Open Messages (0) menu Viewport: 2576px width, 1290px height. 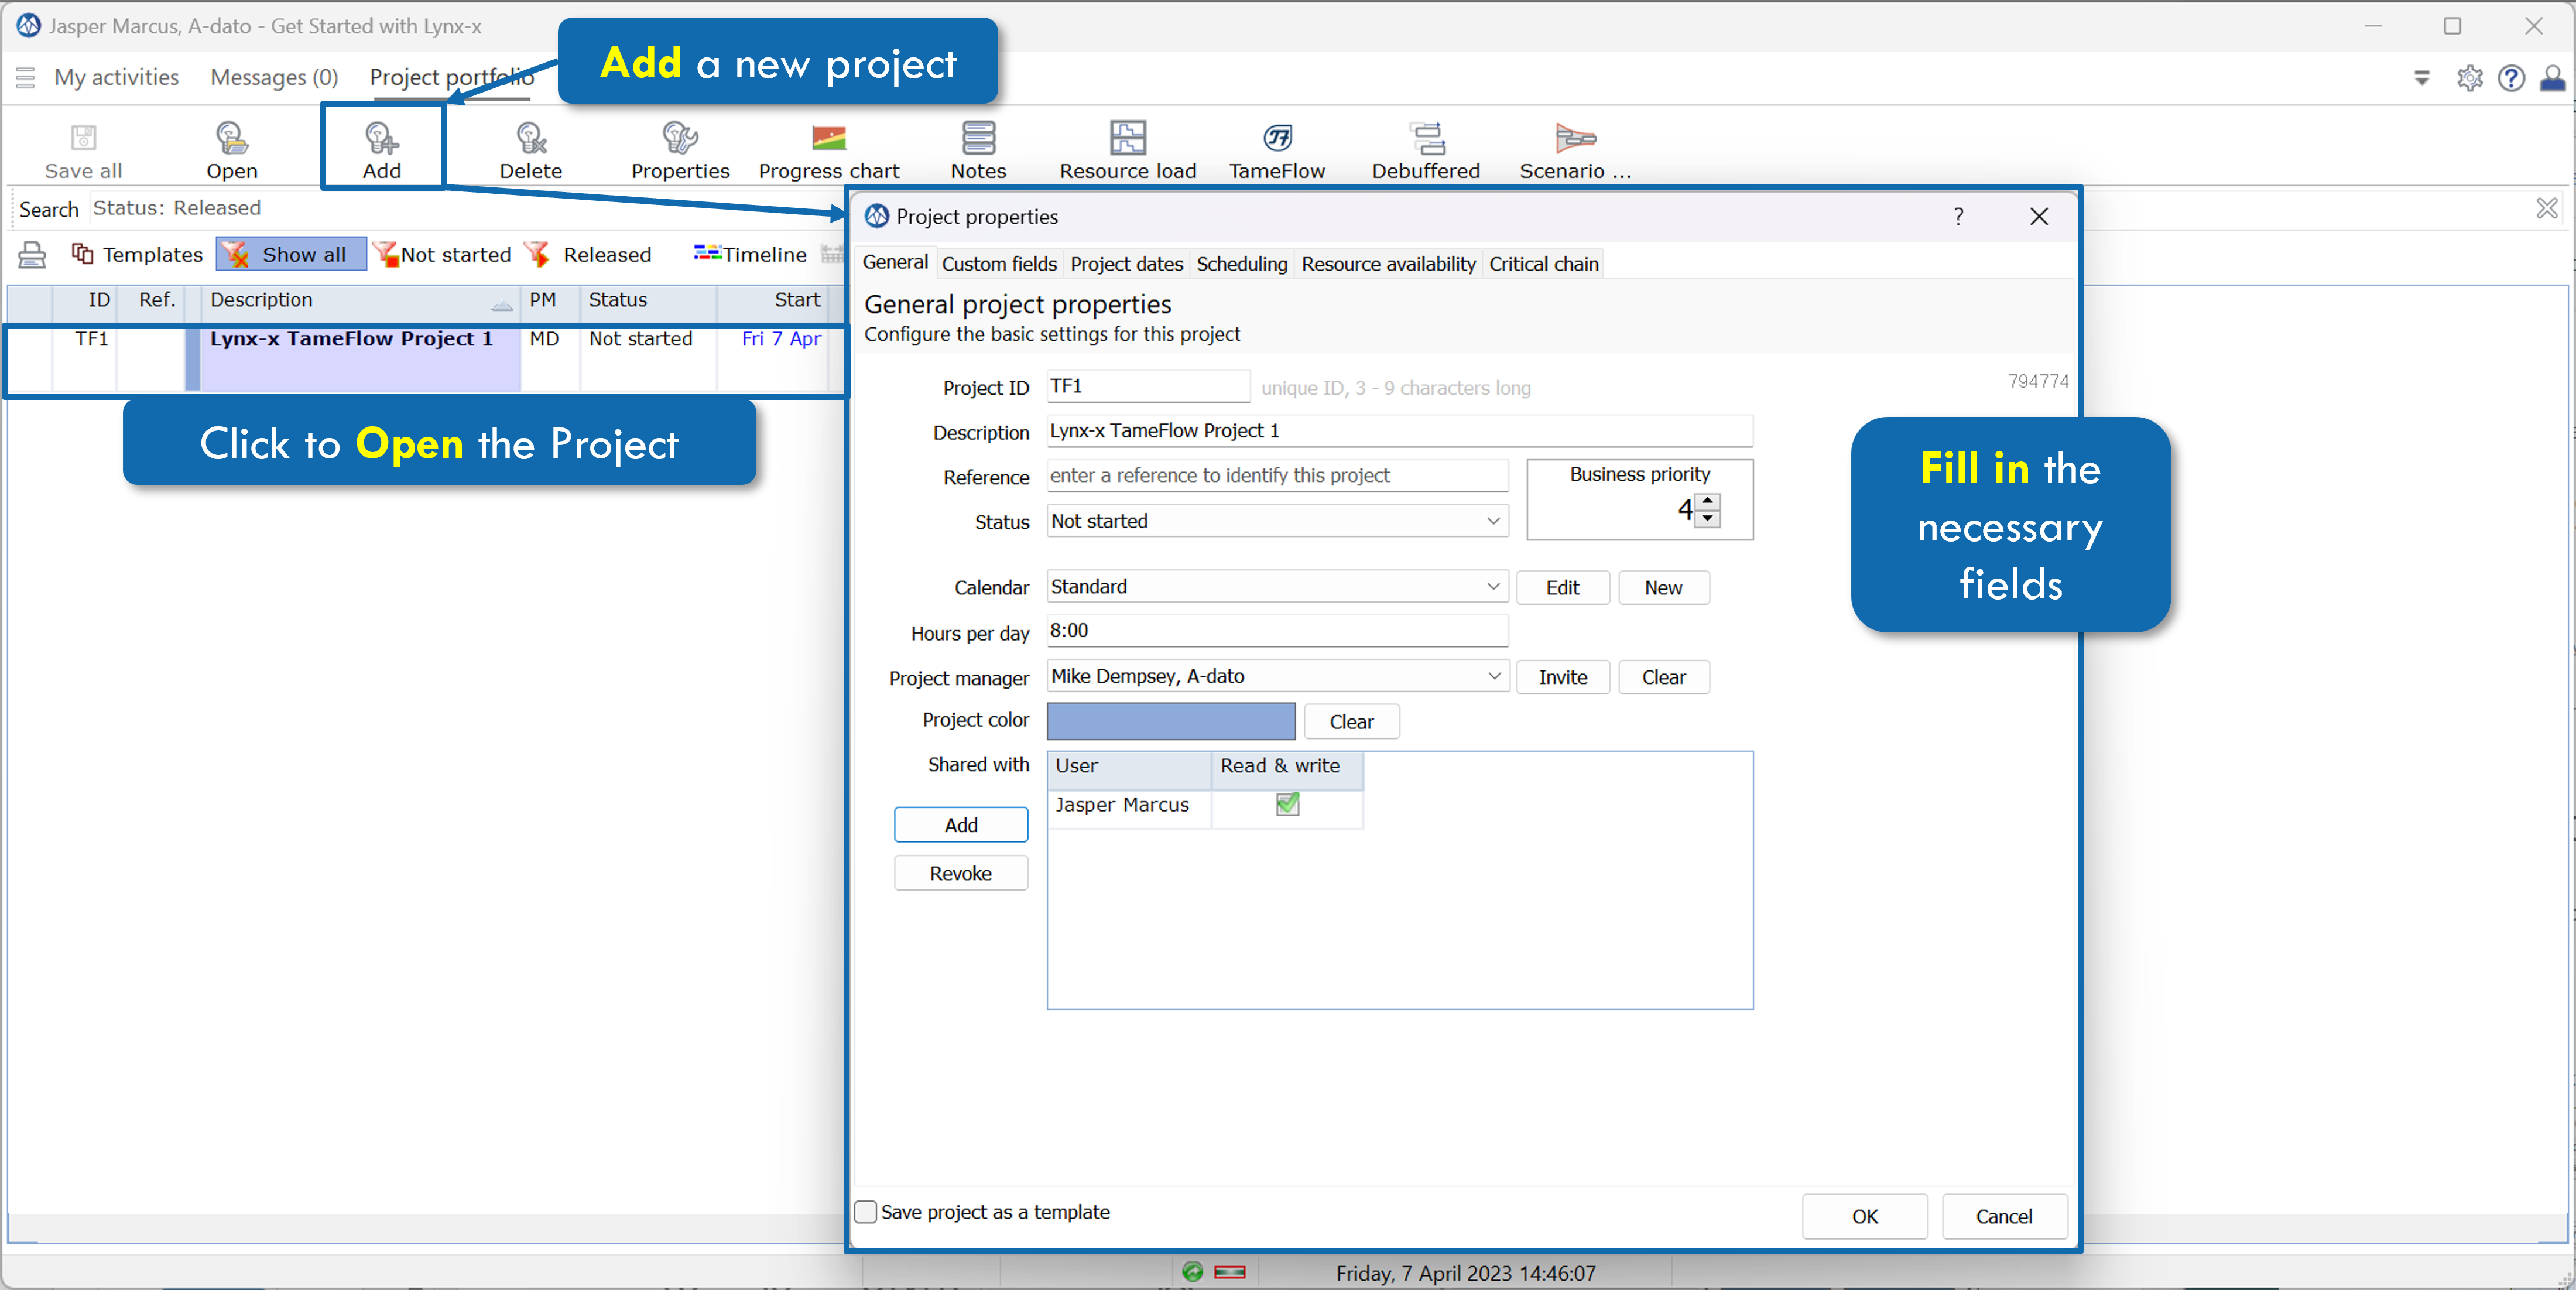tap(274, 77)
